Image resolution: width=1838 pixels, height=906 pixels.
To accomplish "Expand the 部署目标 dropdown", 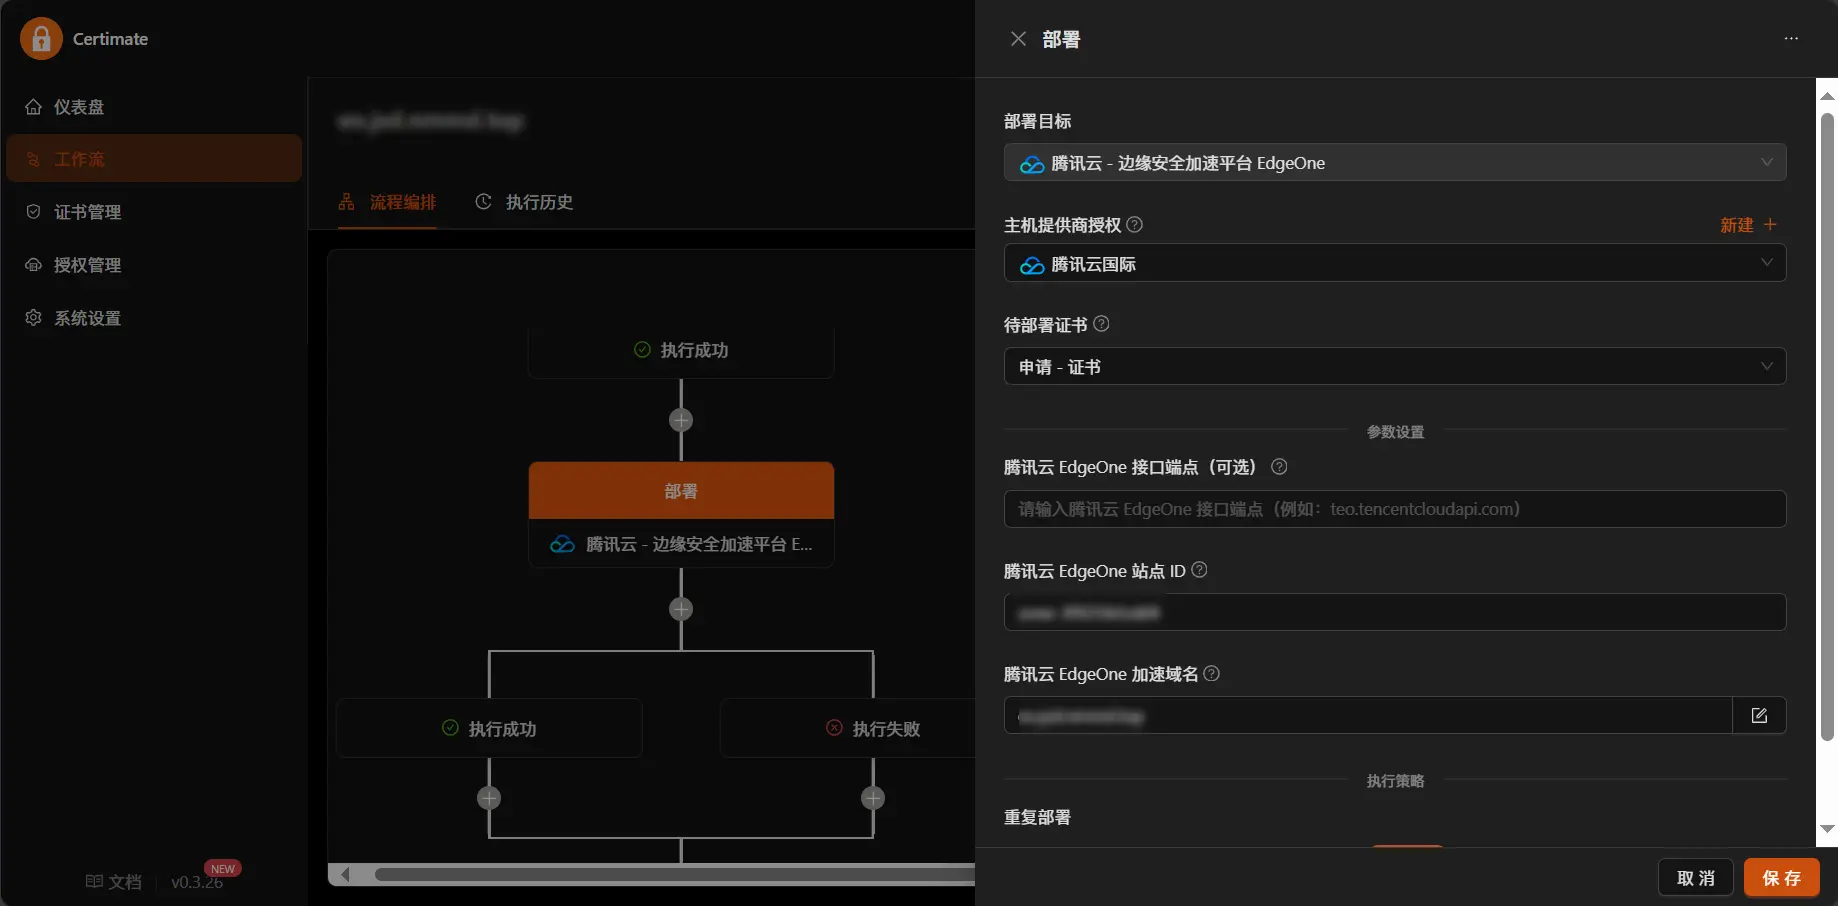I will pos(1395,163).
